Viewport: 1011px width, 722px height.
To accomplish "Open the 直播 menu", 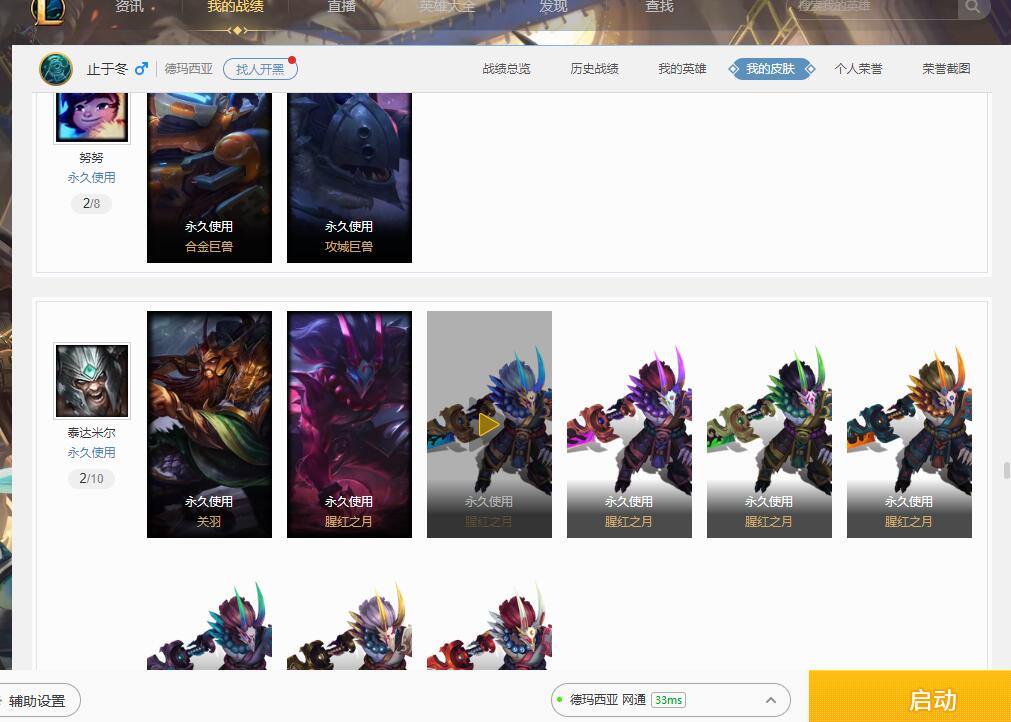I will coord(342,6).
